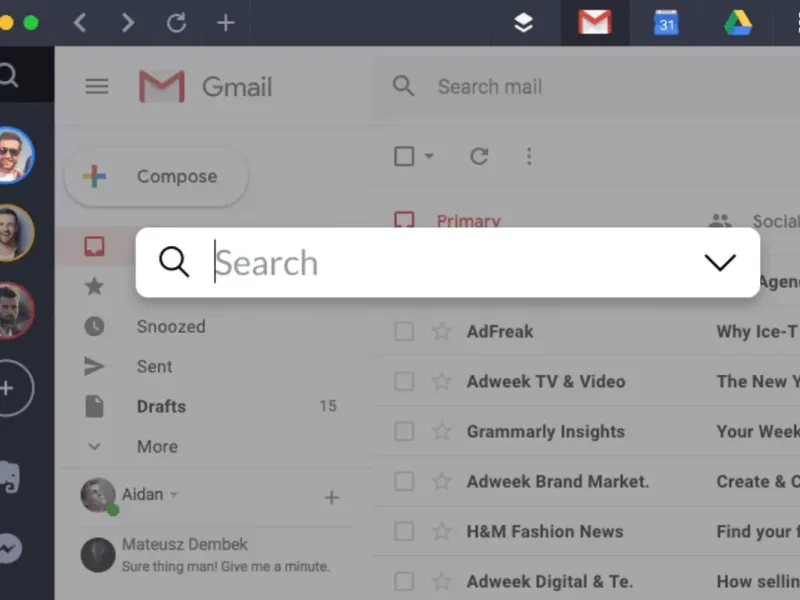Check the Adweek Brand Market. checkbox

pos(404,482)
